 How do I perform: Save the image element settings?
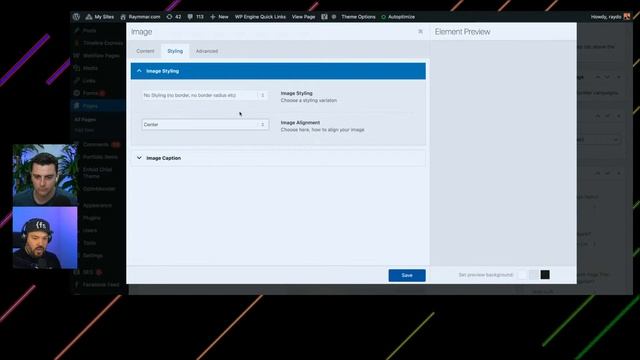pyautogui.click(x=407, y=275)
